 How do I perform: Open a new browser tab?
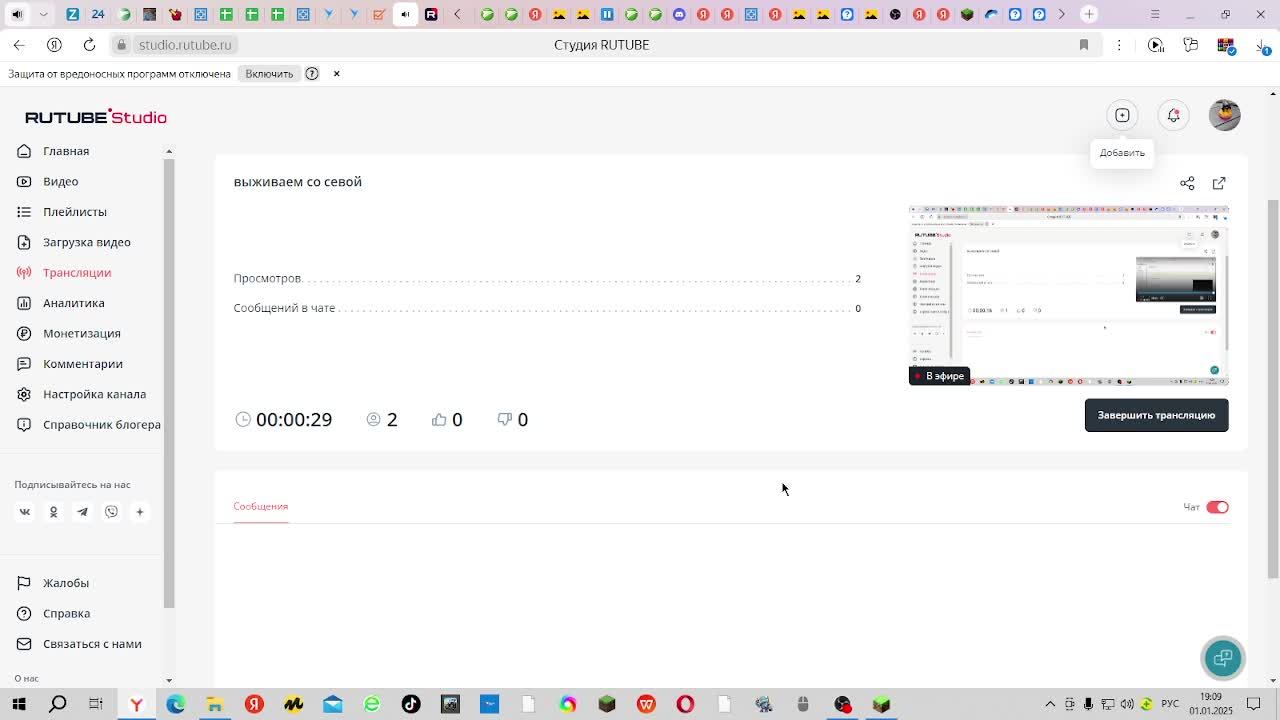[1089, 14]
